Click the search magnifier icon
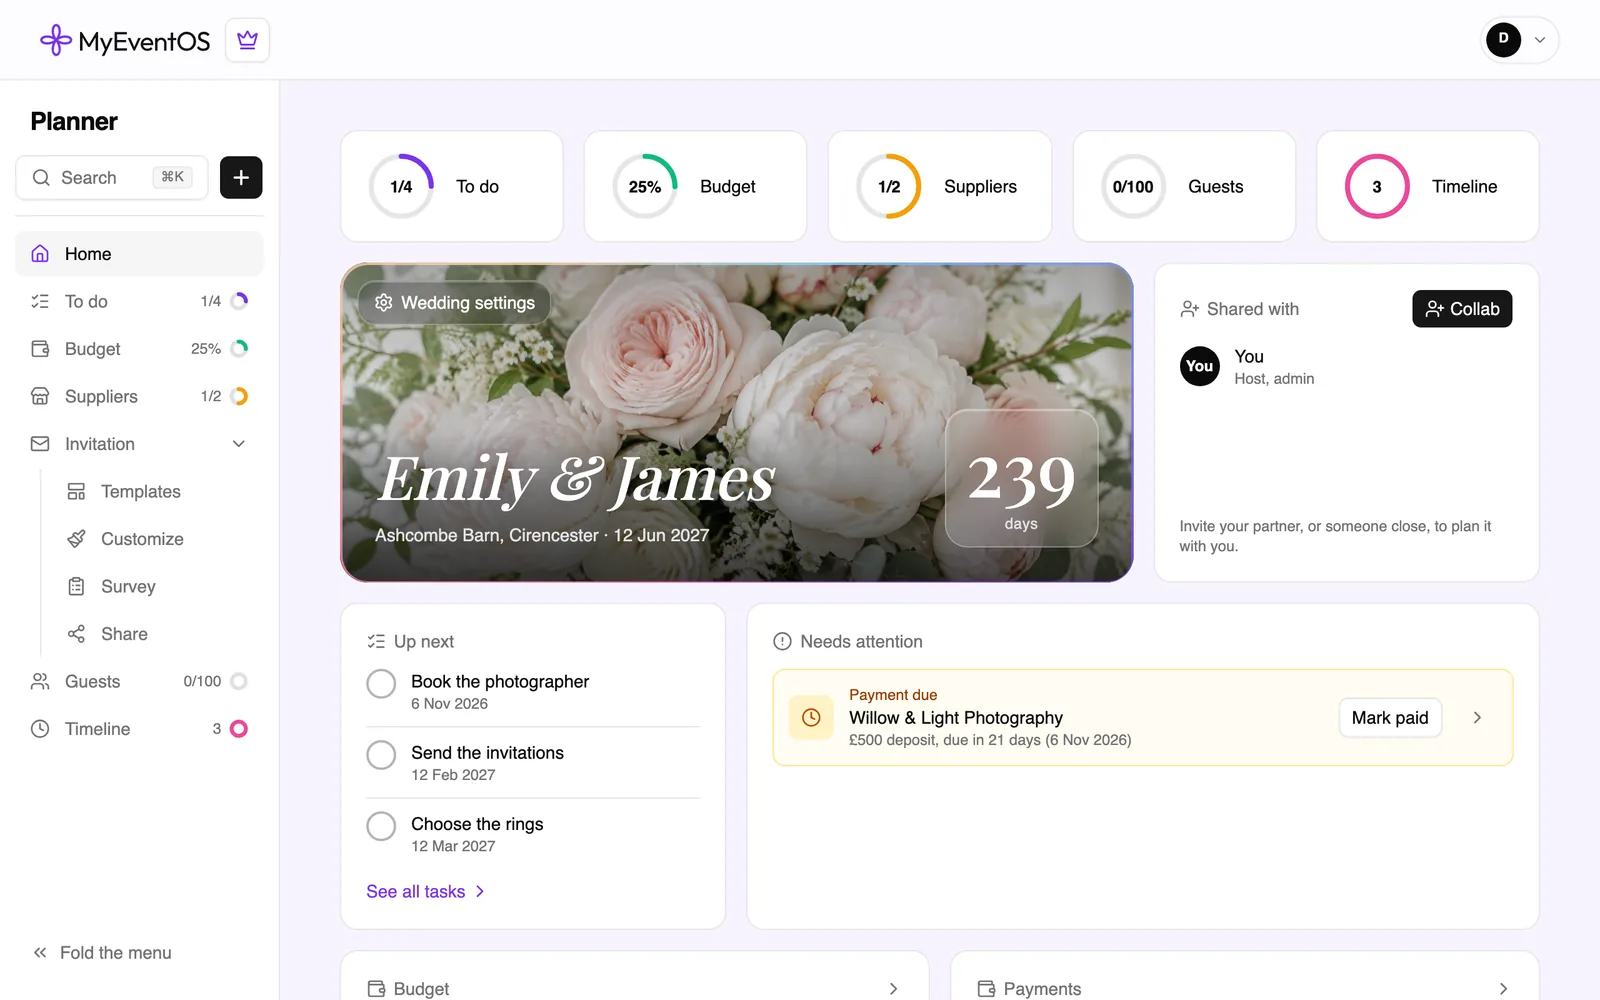The image size is (1600, 1000). 41,177
